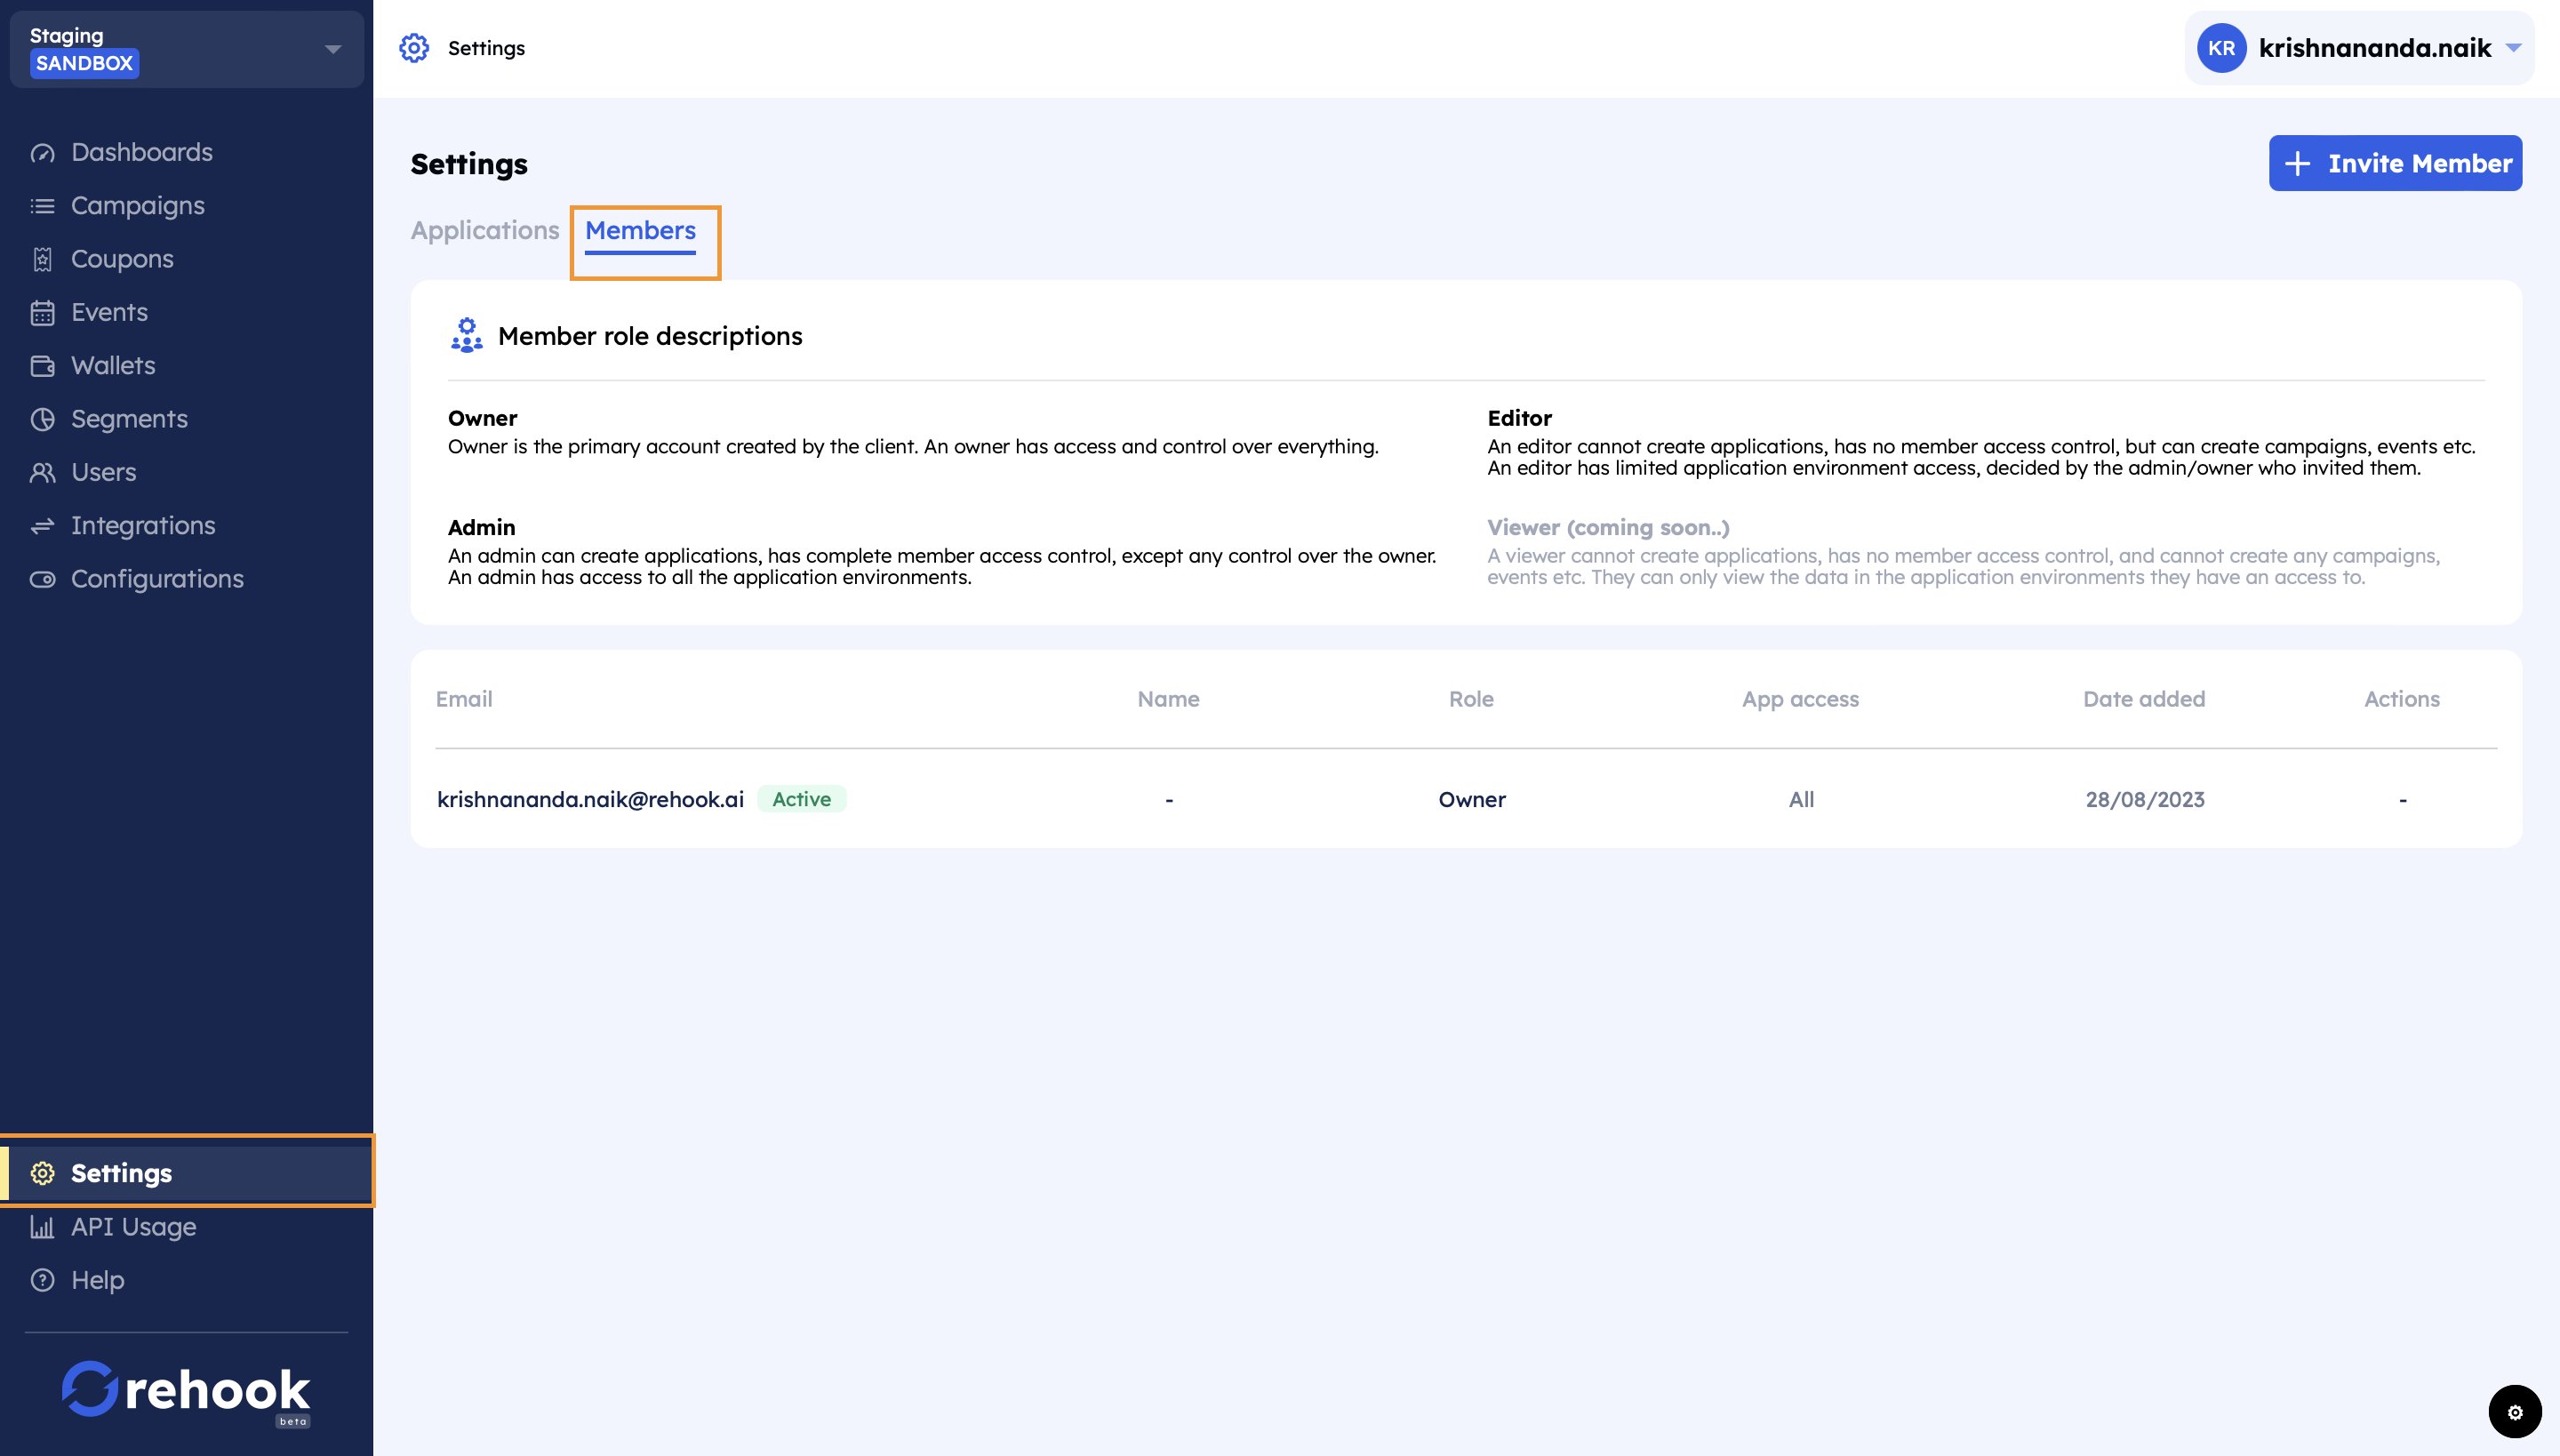This screenshot has width=2560, height=1456.
Task: Click the Role column header
Action: [x=1471, y=699]
